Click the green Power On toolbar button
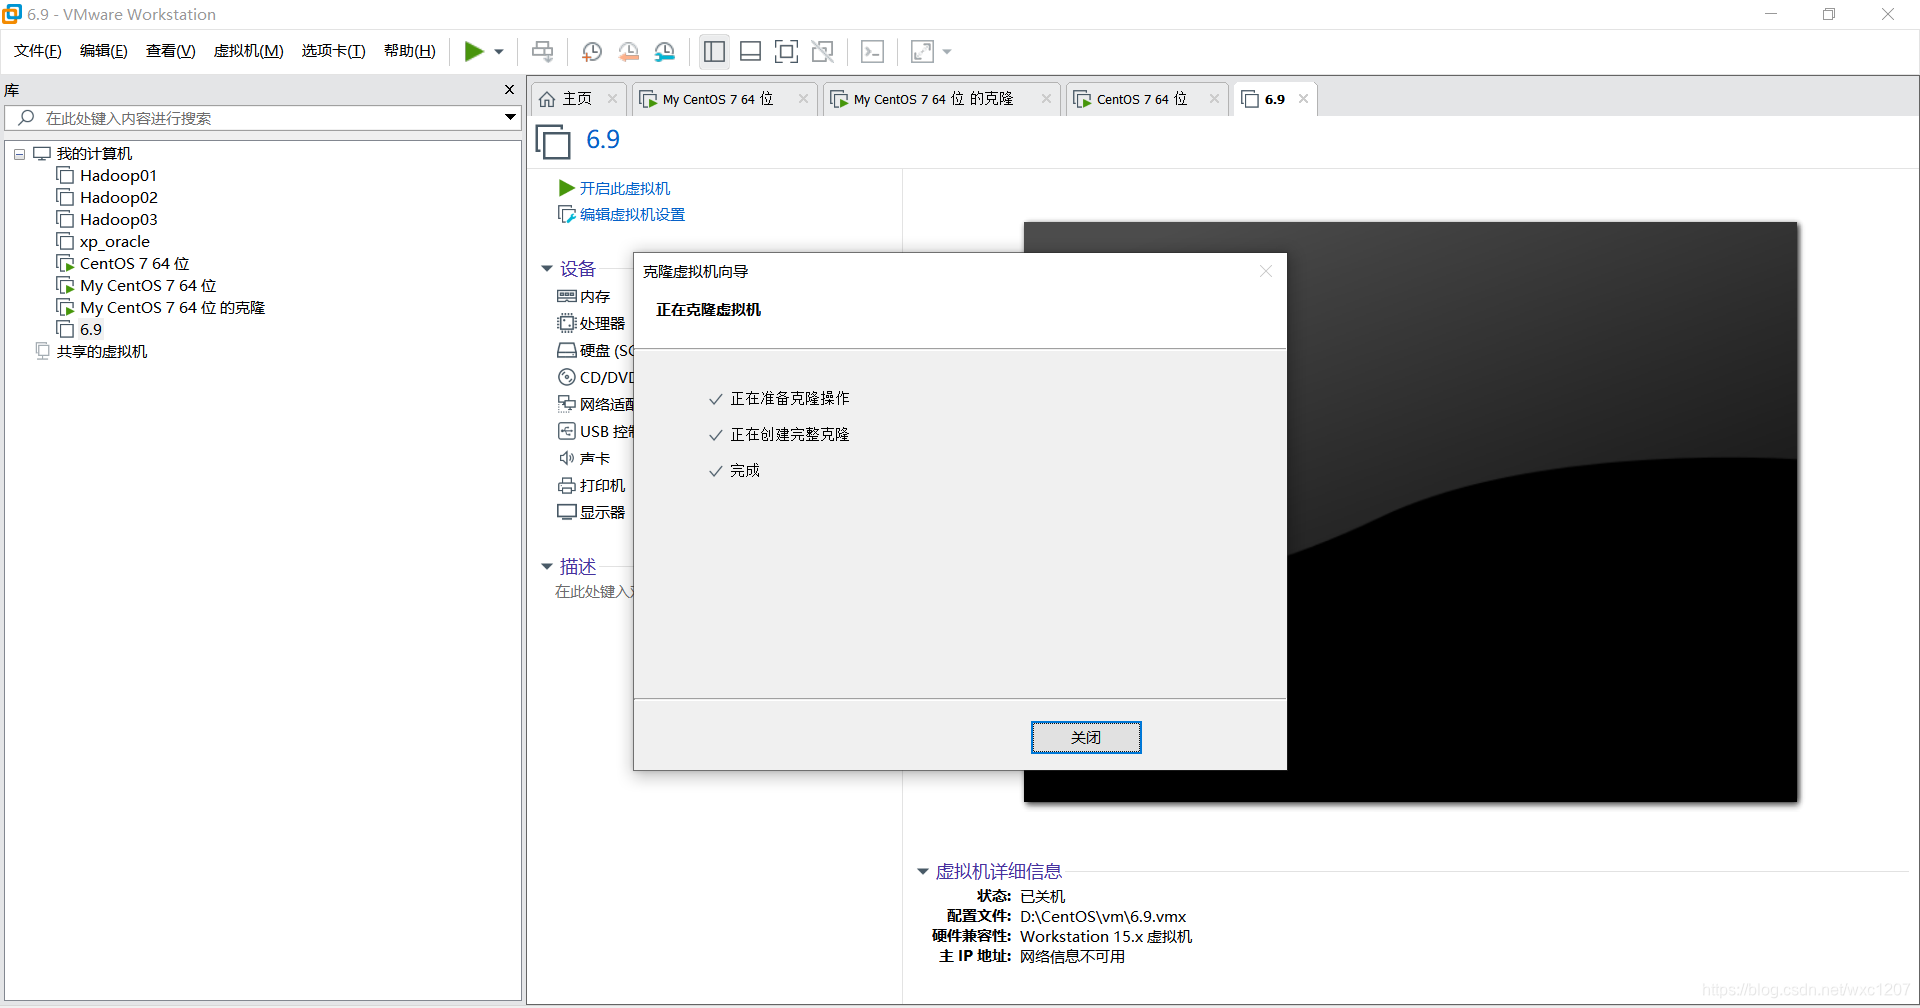 coord(474,52)
